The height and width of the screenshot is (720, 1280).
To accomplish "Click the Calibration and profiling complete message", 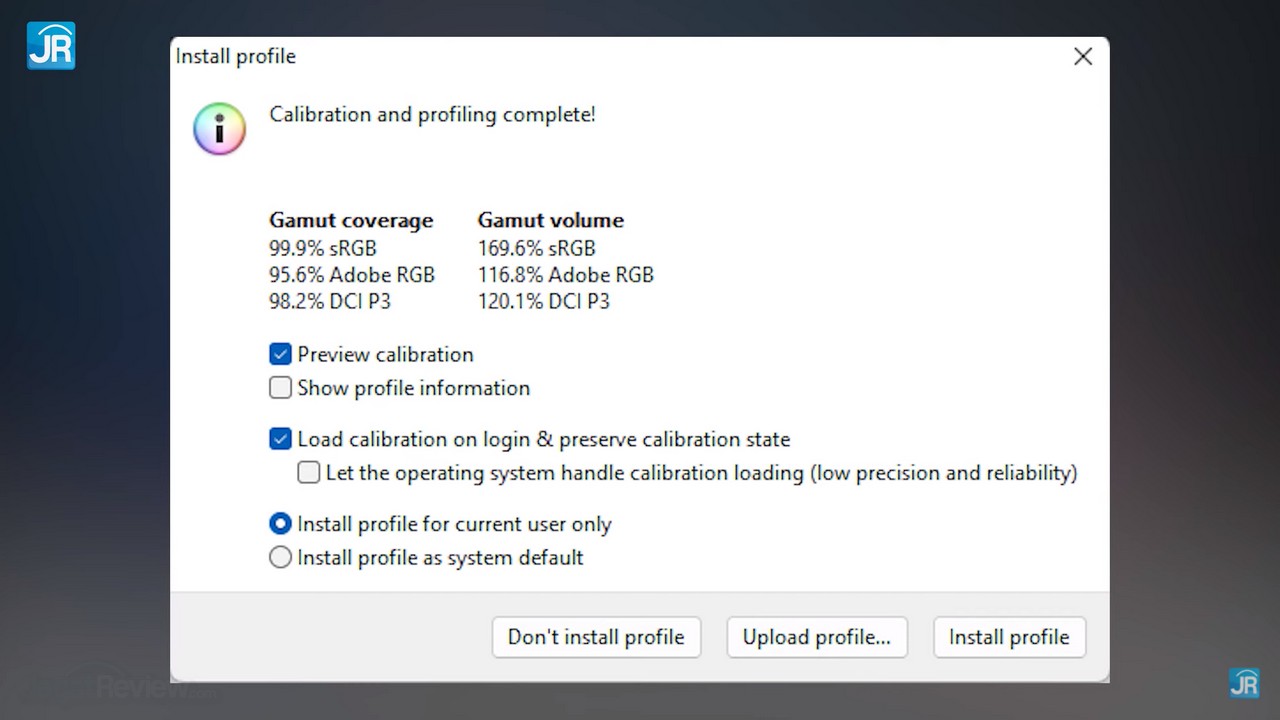I will coord(432,115).
